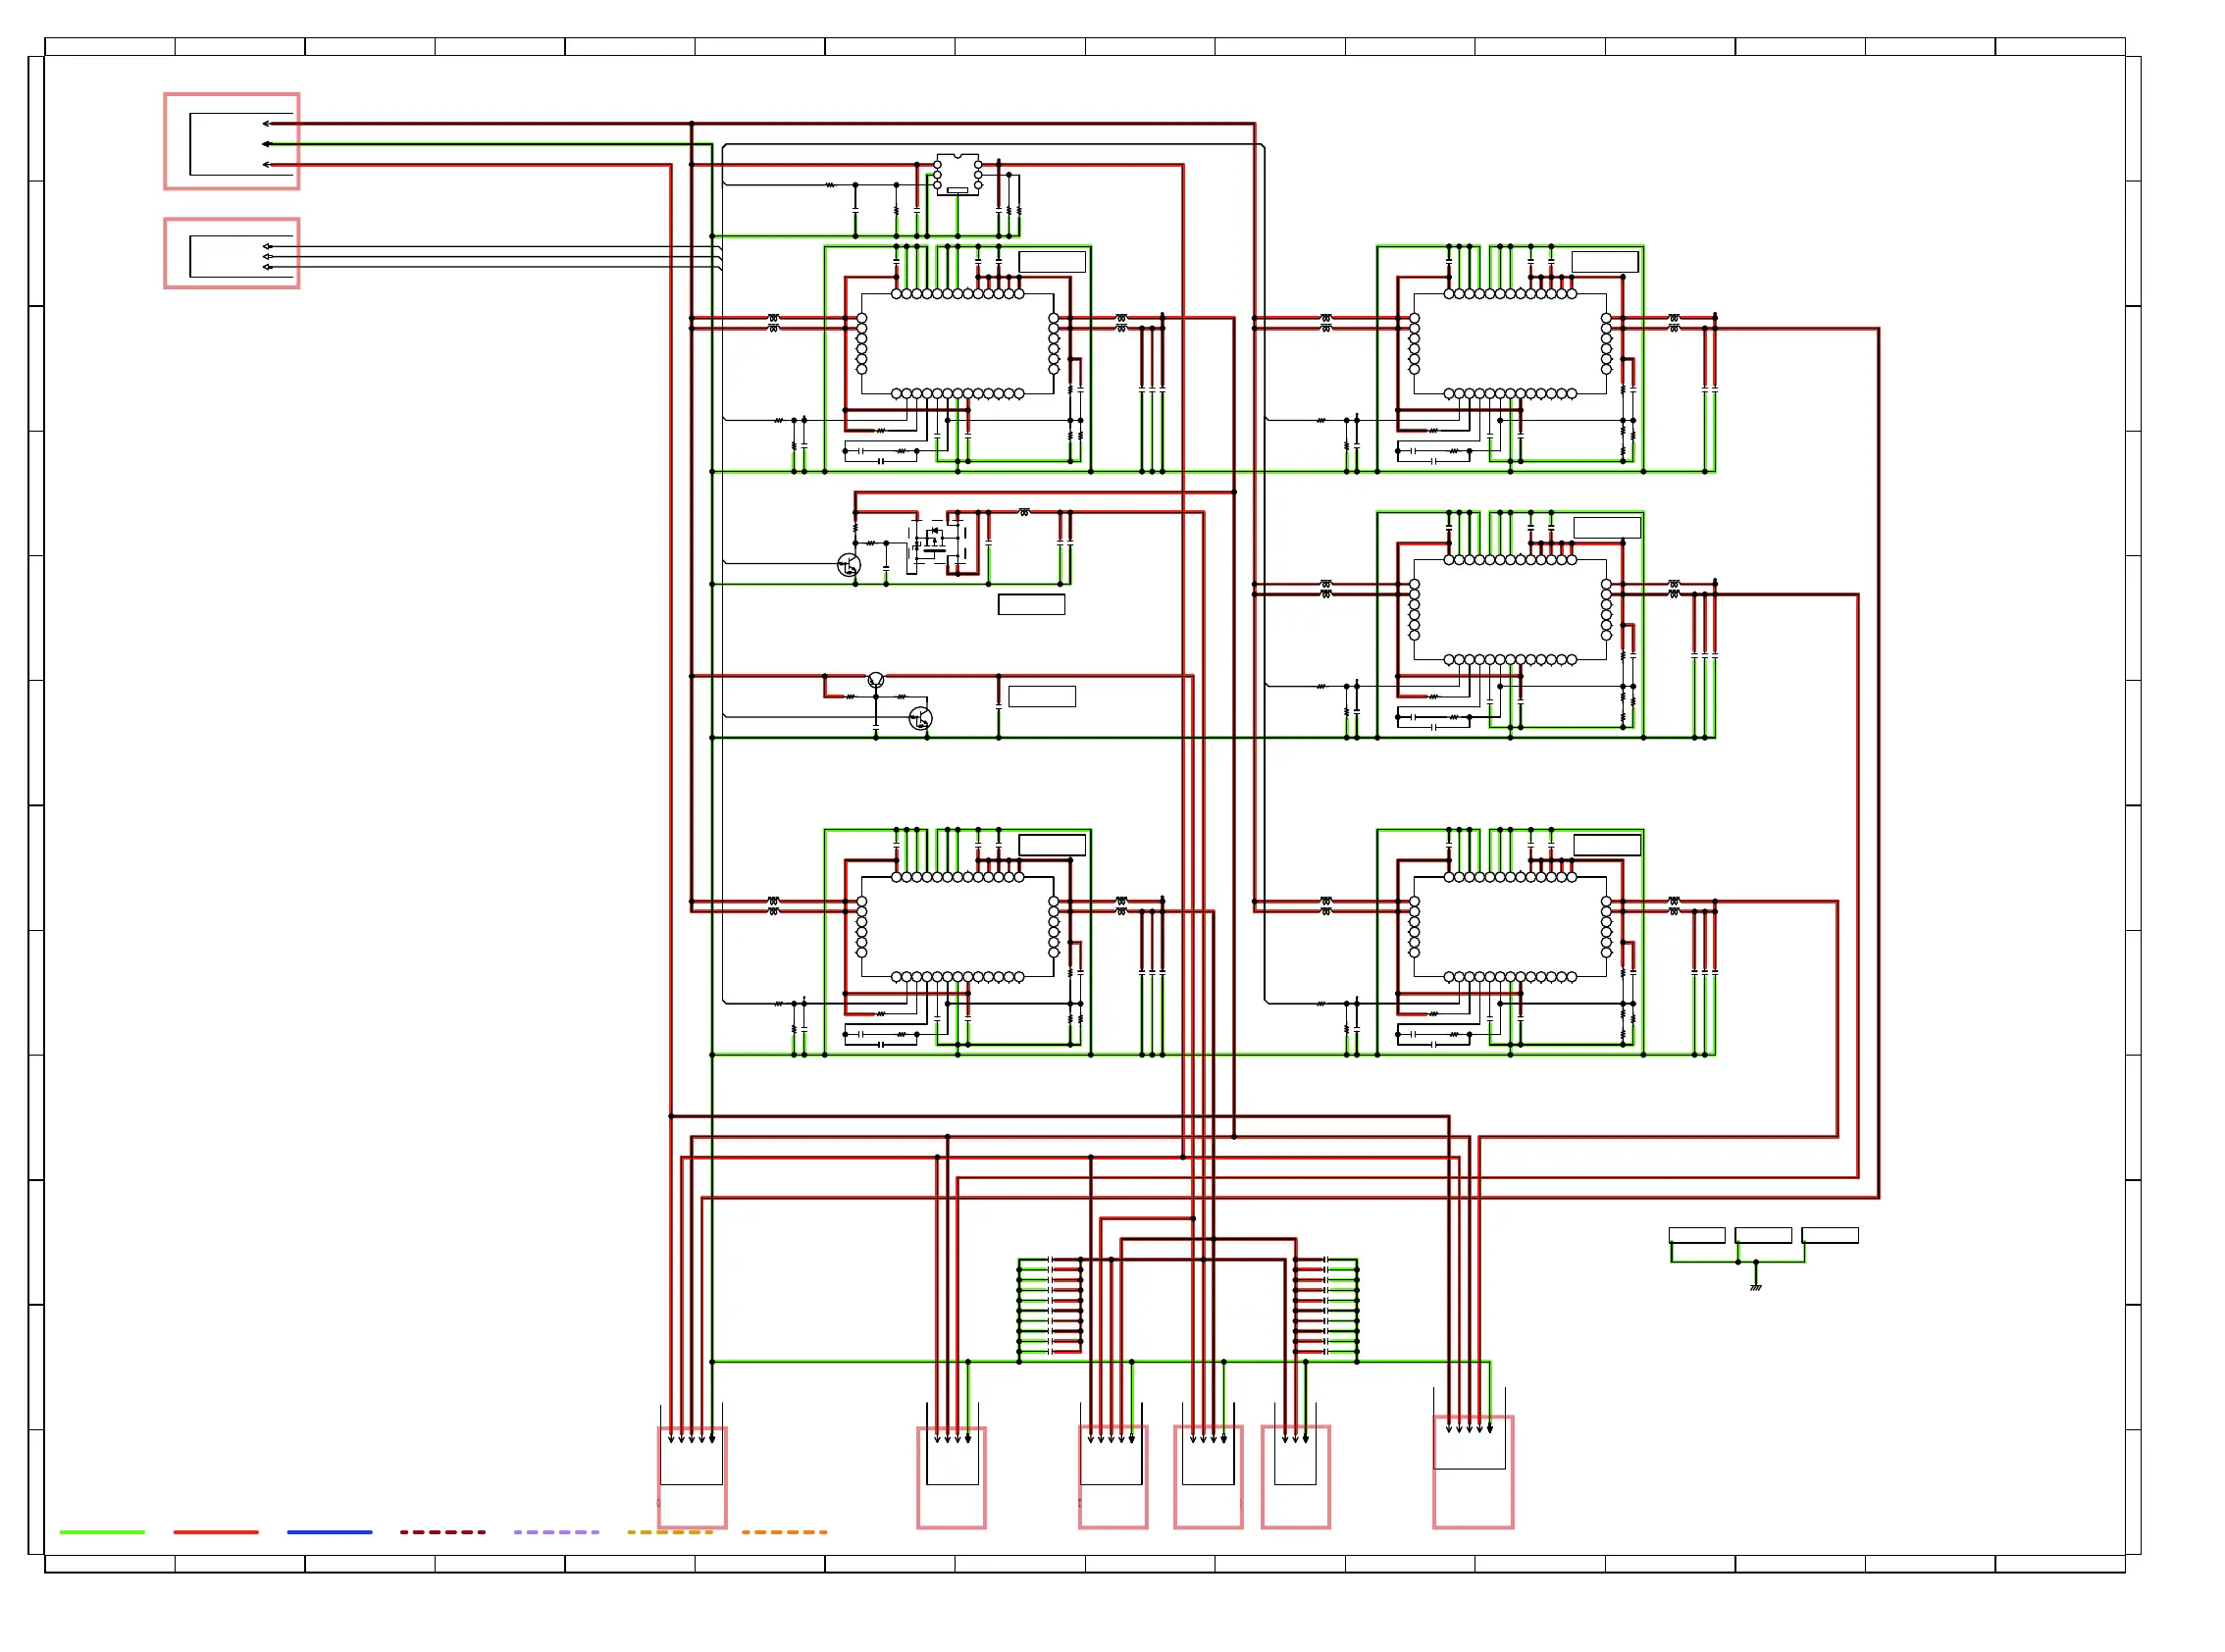Select the leftmost bottom connector with five pins
Screen dimensions: 2225x1652
click(692, 1476)
